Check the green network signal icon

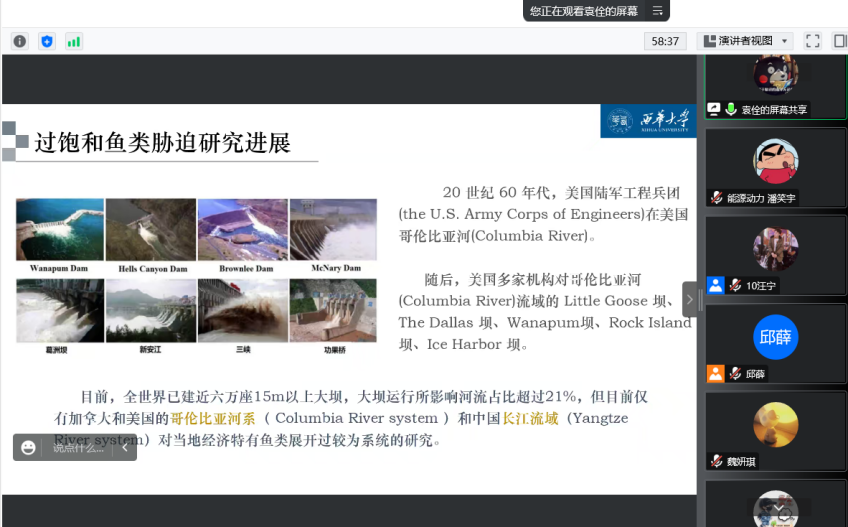(73, 41)
